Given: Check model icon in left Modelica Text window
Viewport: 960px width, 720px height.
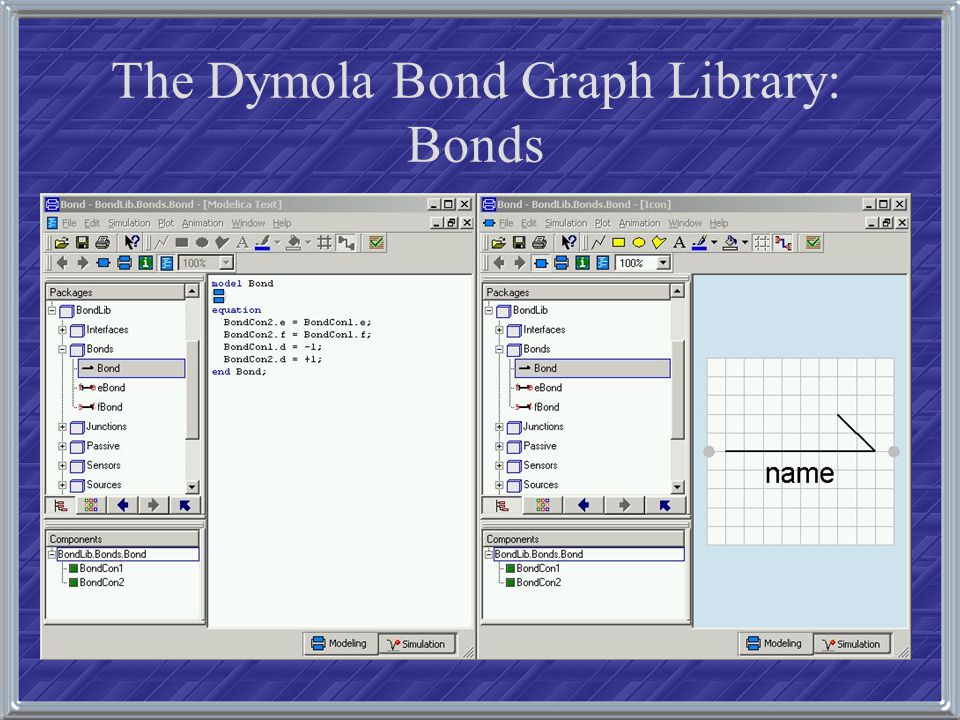Looking at the screenshot, I should click(x=376, y=242).
